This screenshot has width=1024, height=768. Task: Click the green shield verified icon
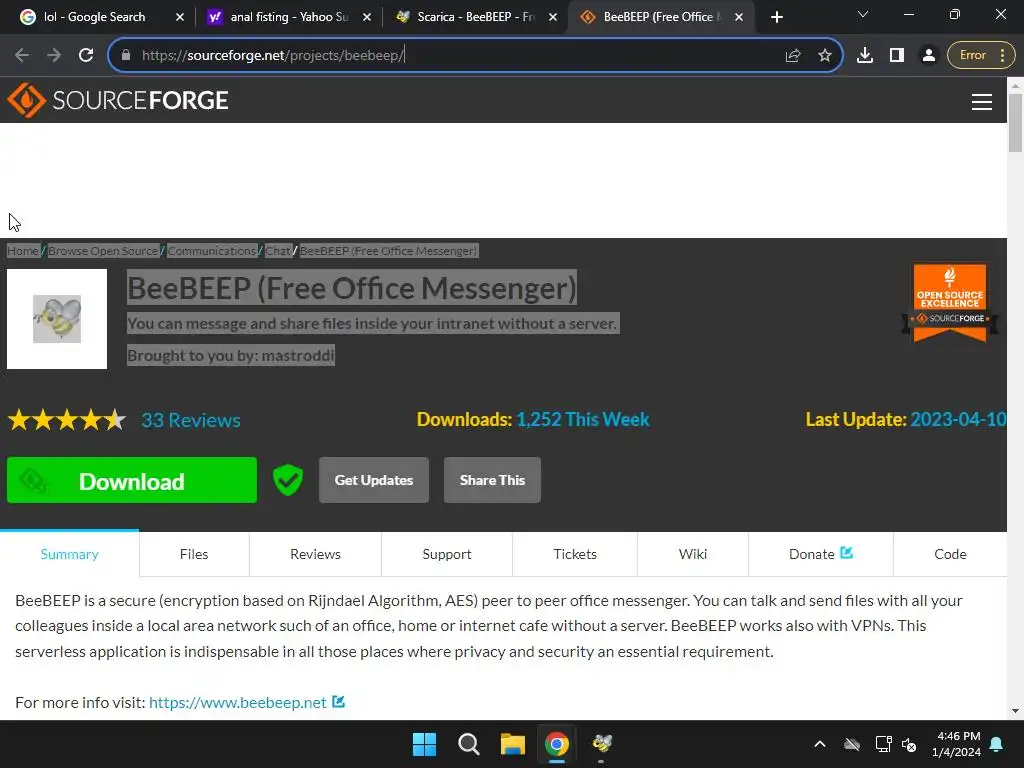click(x=287, y=480)
